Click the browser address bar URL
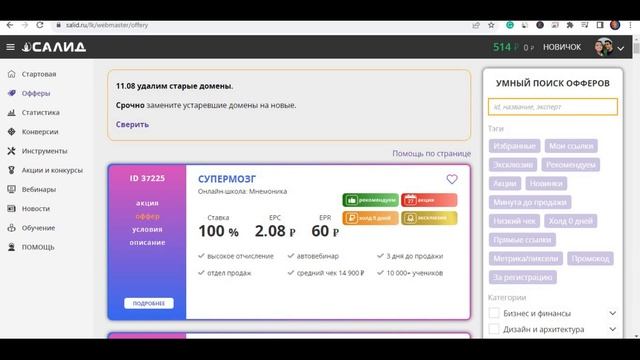 [107, 25]
